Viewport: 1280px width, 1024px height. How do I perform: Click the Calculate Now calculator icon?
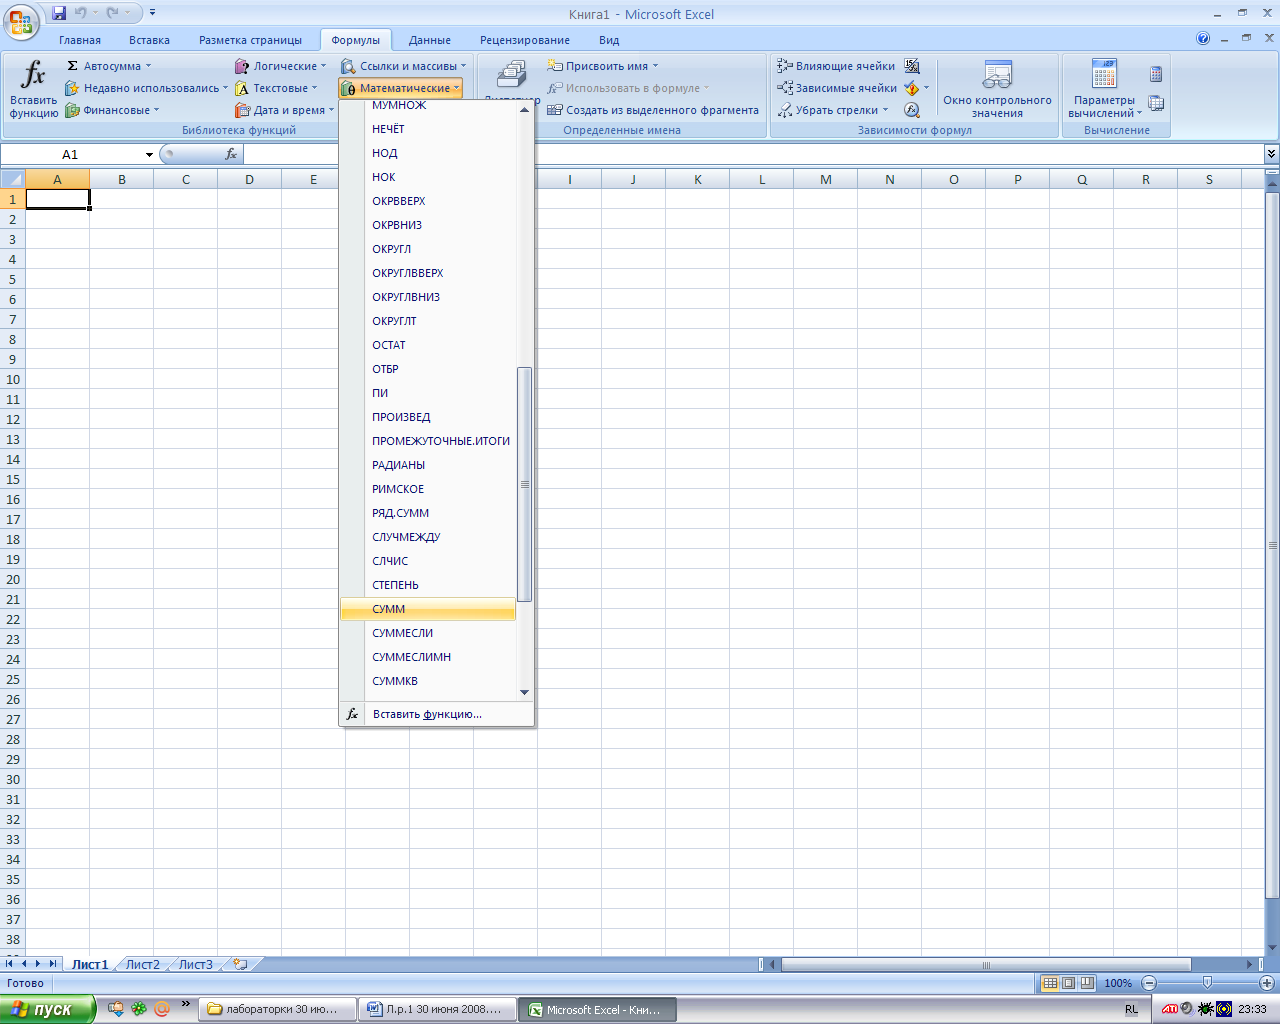tap(1156, 74)
